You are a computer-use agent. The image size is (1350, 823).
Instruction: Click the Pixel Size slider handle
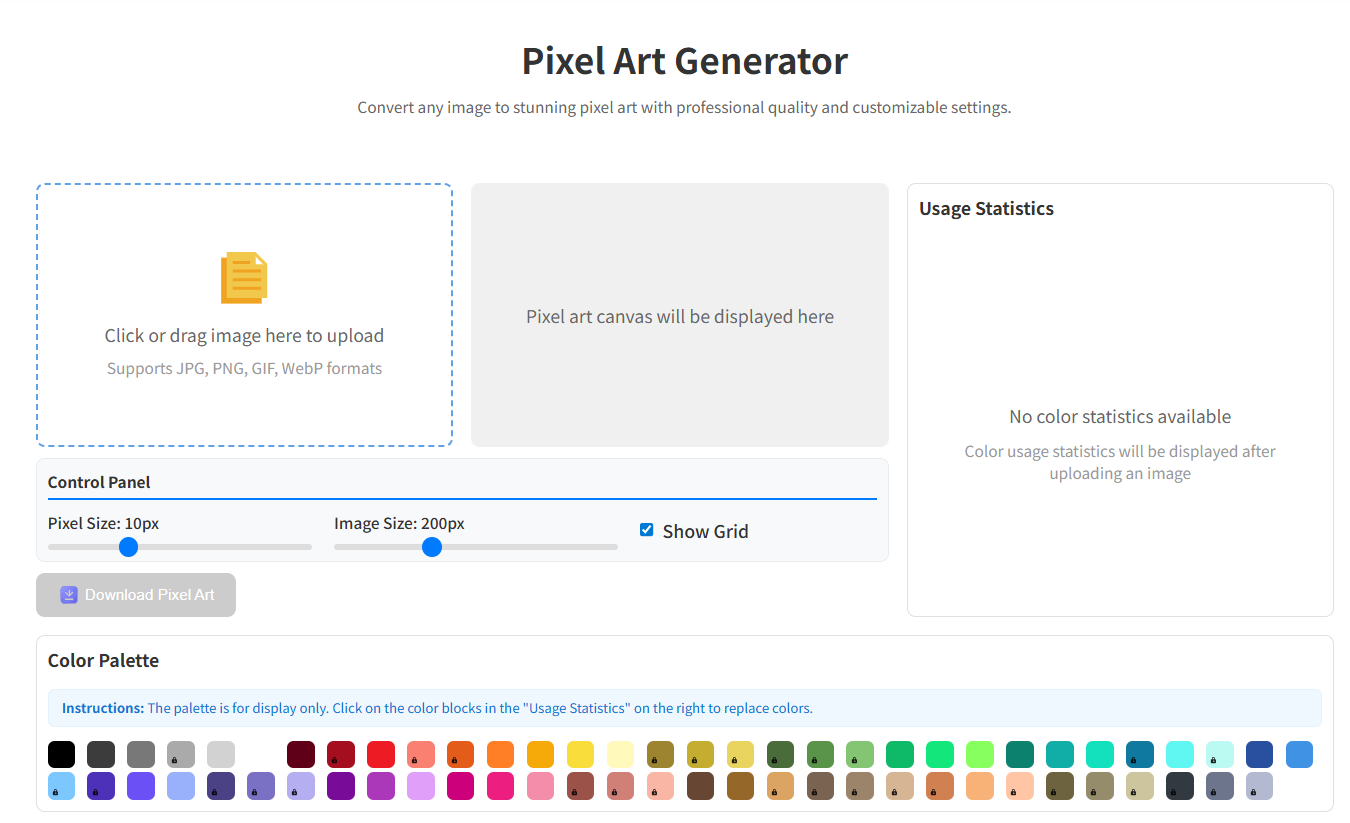tap(128, 547)
